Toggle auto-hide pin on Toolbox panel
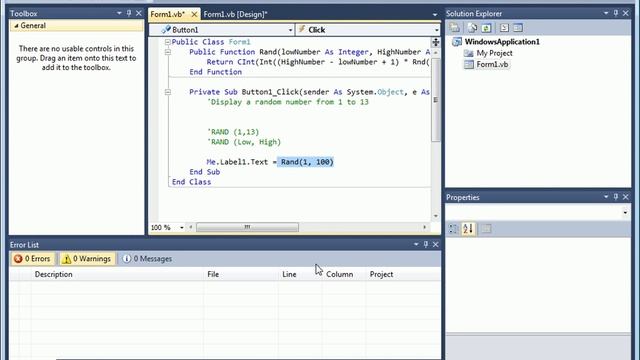The height and width of the screenshot is (360, 640). 129,13
